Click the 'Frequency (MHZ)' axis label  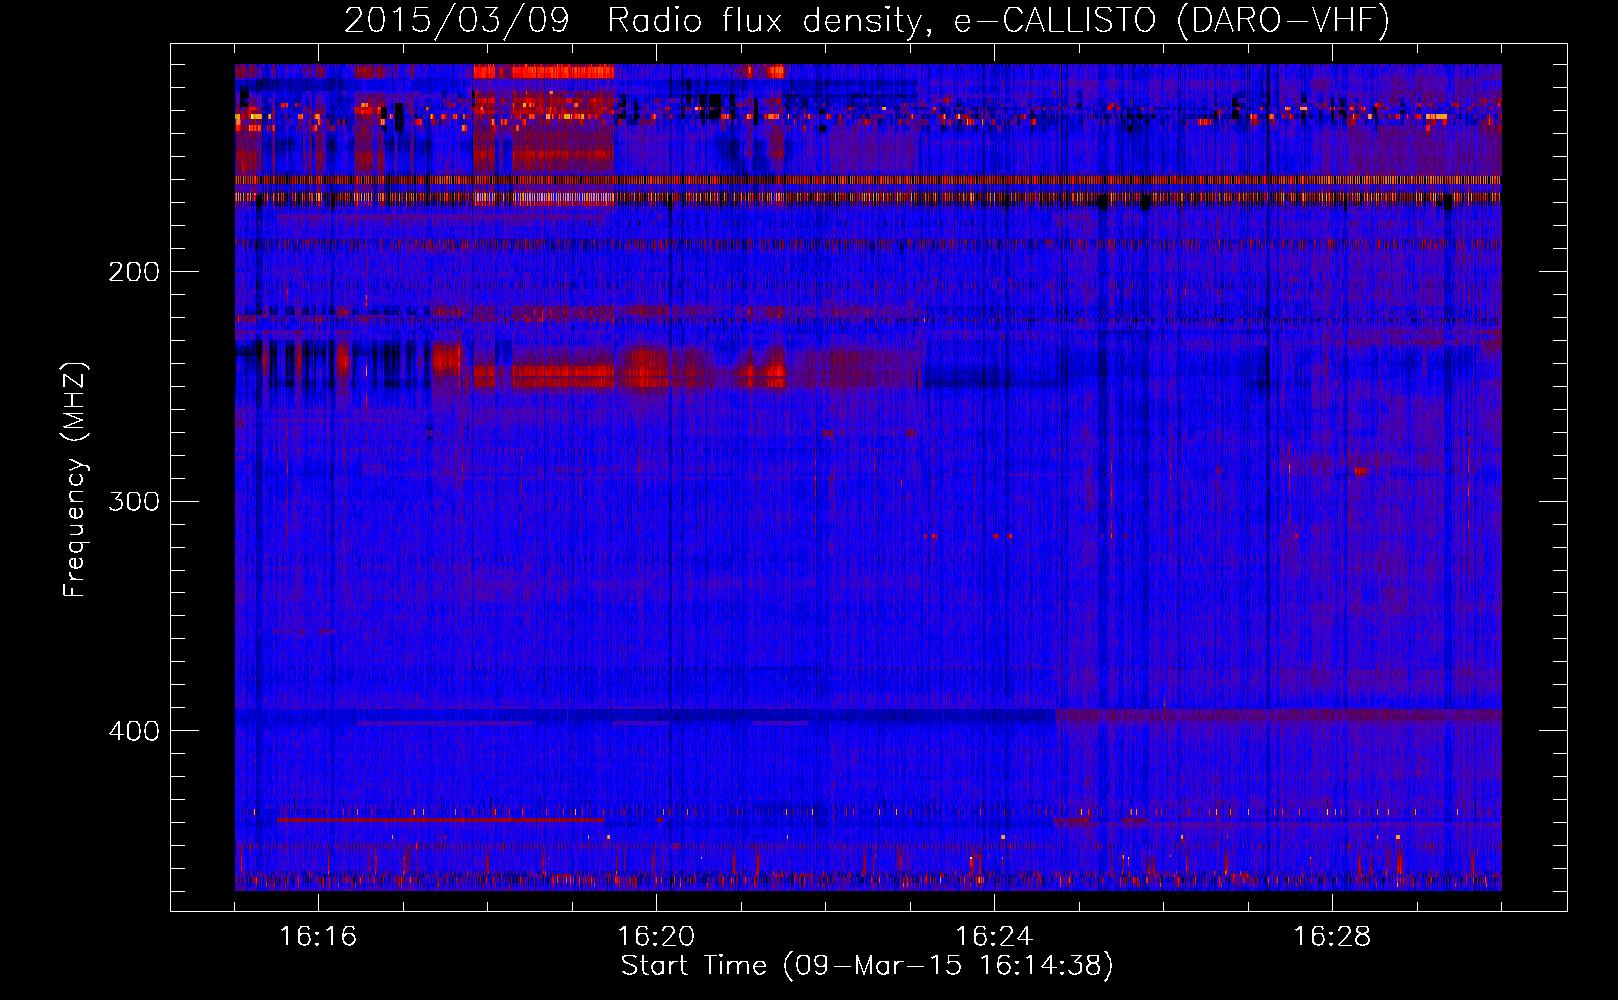pyautogui.click(x=74, y=479)
